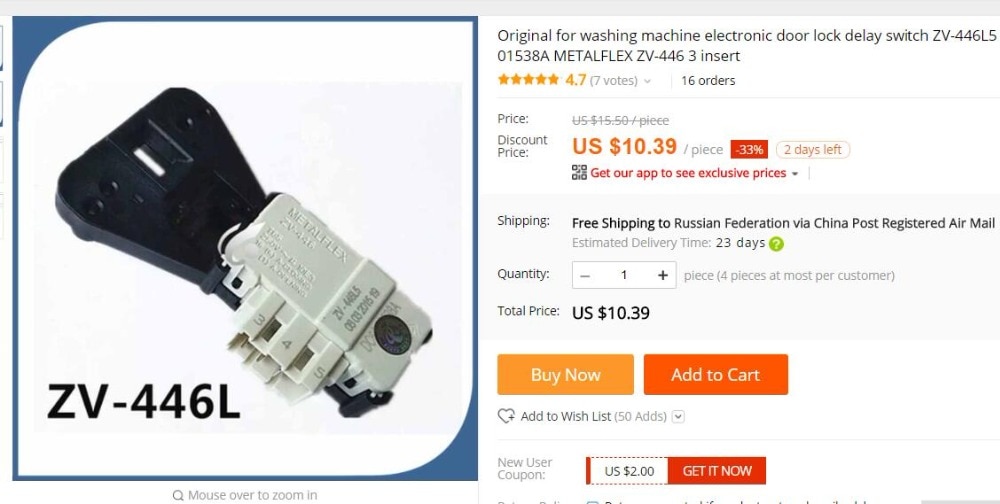The image size is (1000, 504).
Task: Click the -33% discount badge
Action: coord(749,150)
